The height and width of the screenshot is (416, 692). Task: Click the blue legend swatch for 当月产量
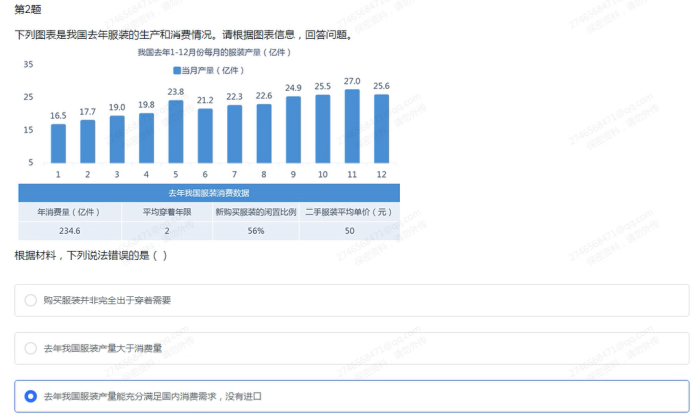177,70
